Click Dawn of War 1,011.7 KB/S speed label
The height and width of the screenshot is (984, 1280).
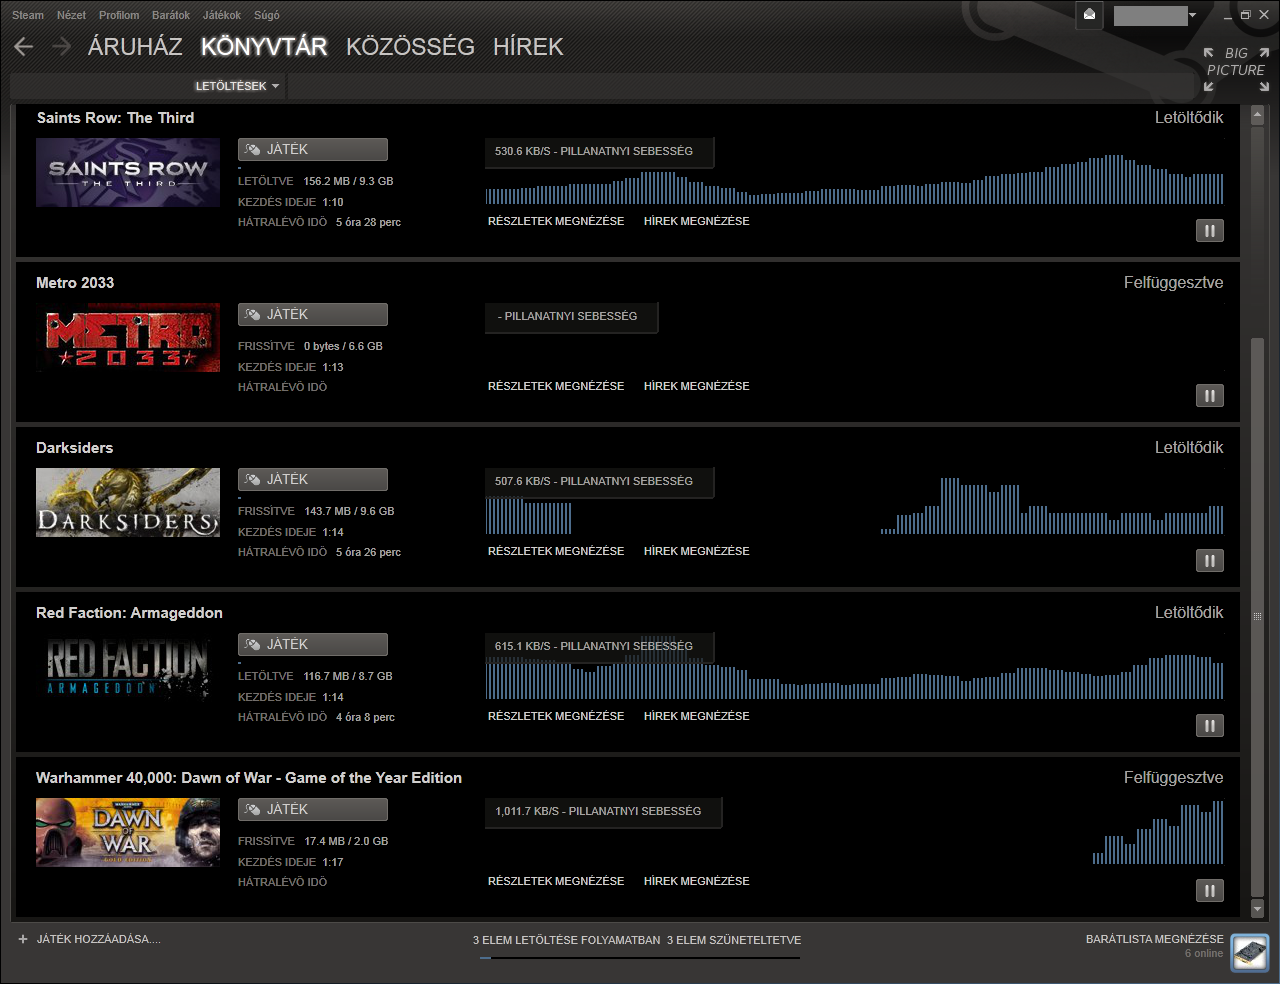[603, 811]
